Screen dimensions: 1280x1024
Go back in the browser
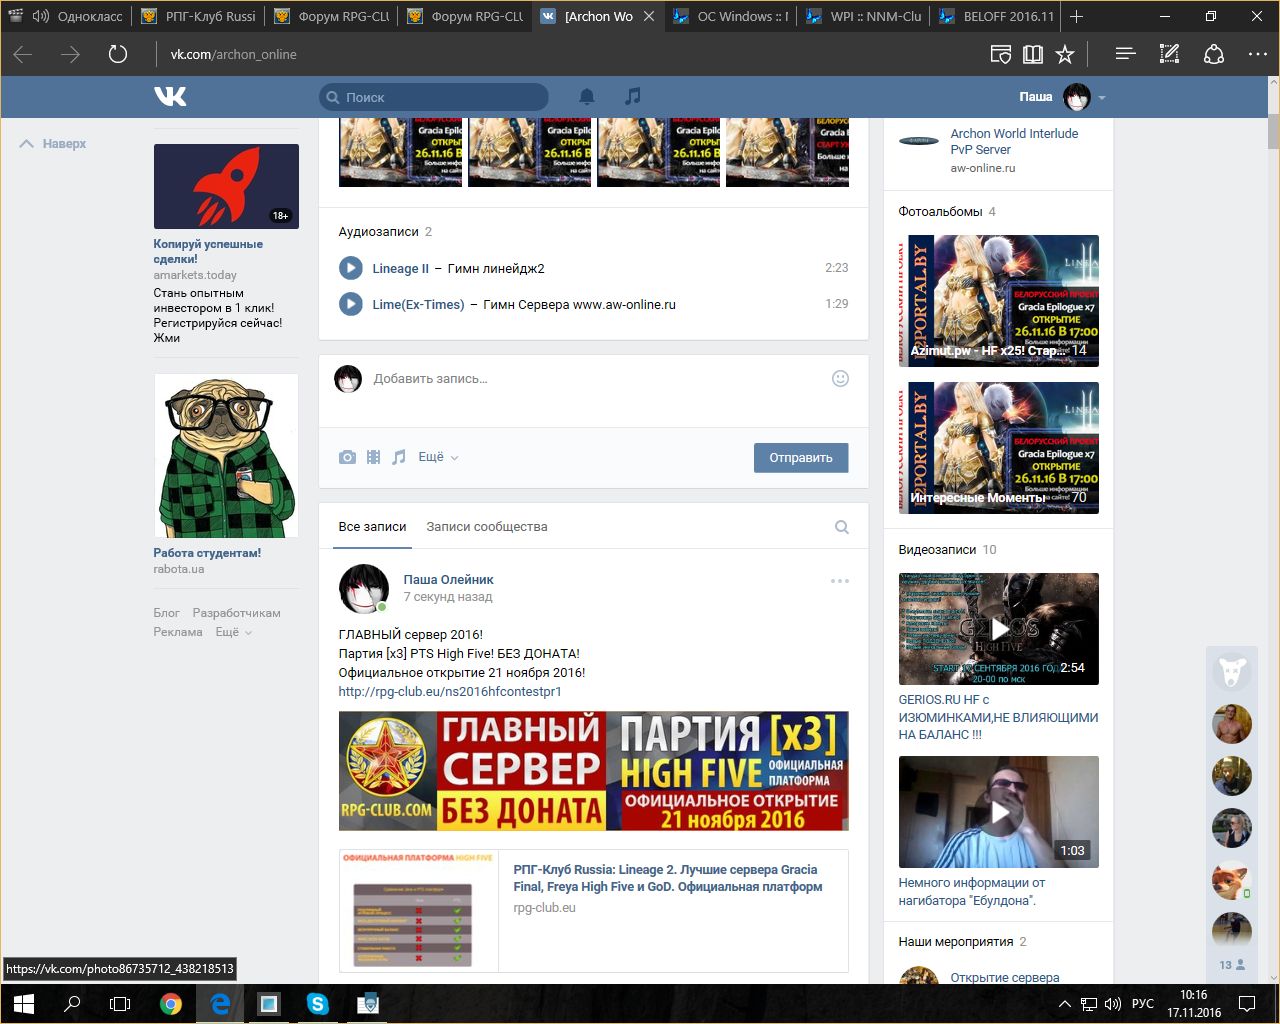click(23, 54)
